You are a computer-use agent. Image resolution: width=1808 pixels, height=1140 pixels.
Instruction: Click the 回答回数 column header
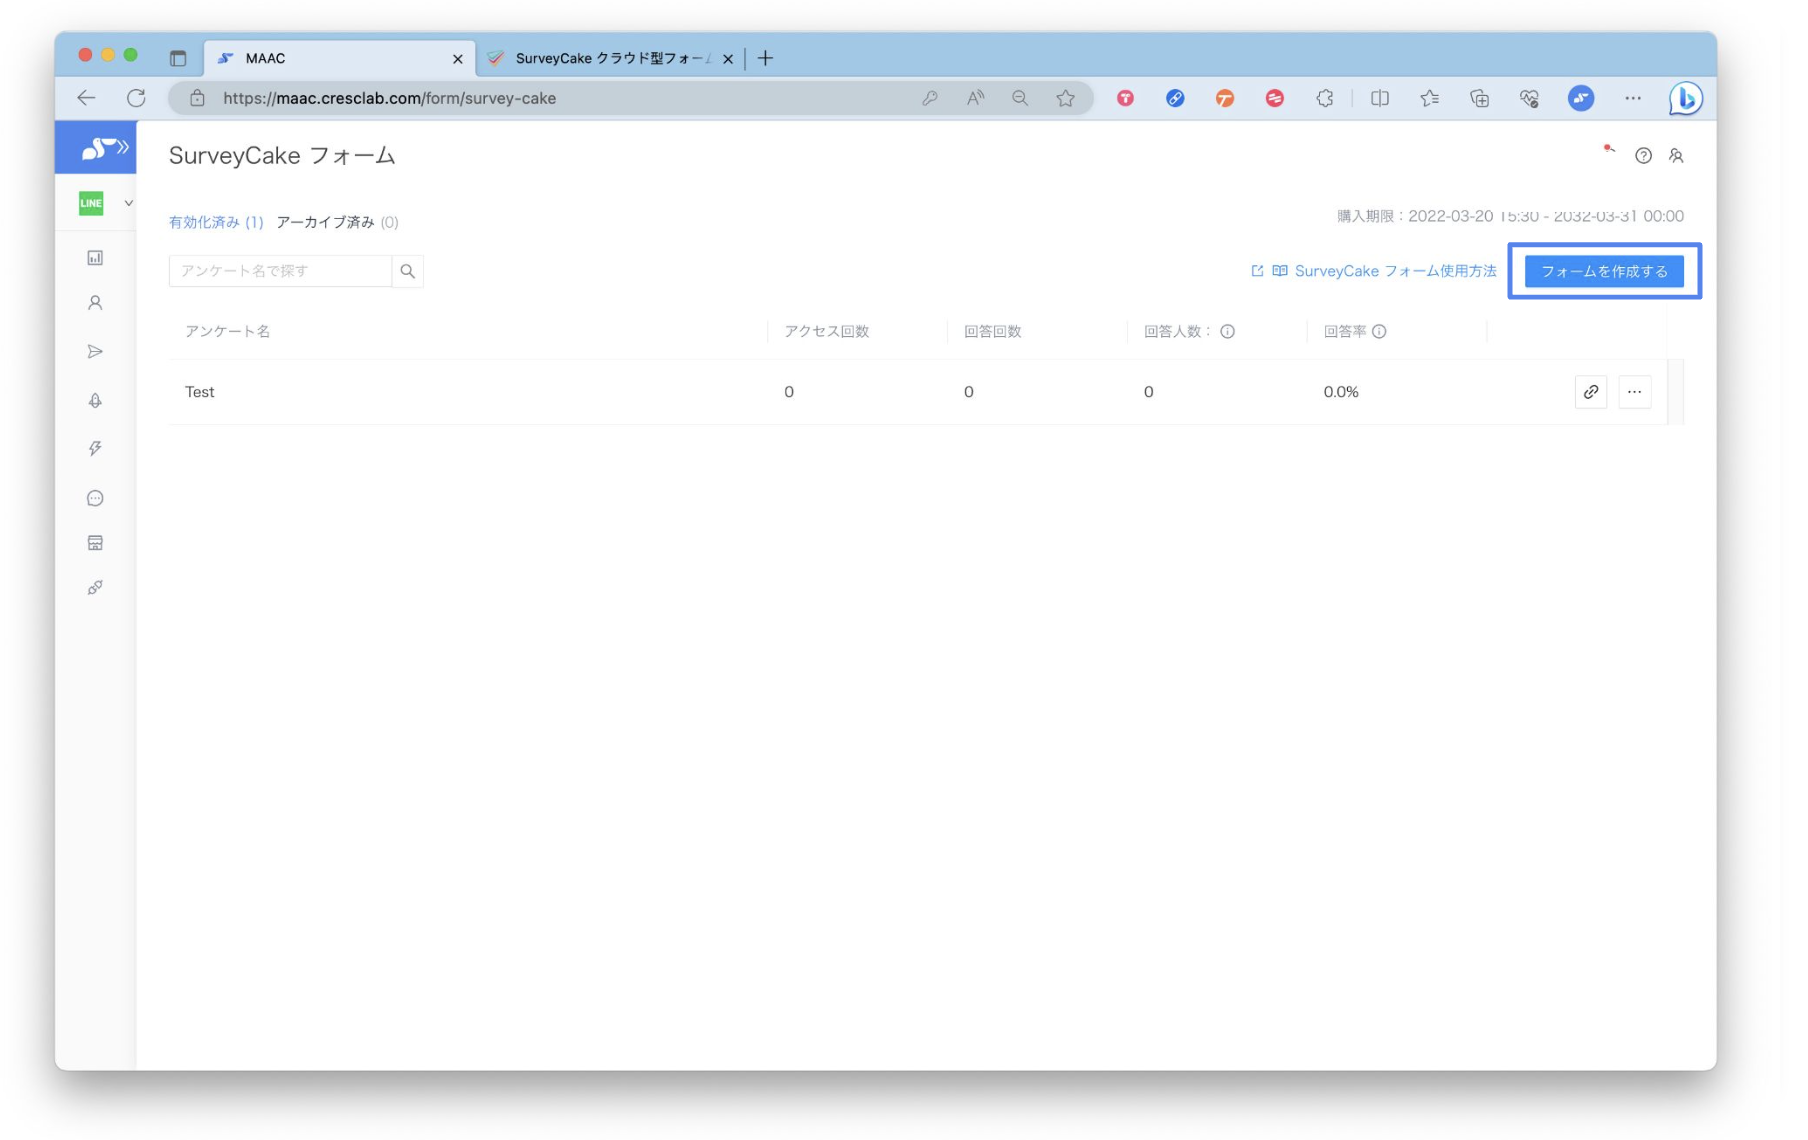(992, 331)
